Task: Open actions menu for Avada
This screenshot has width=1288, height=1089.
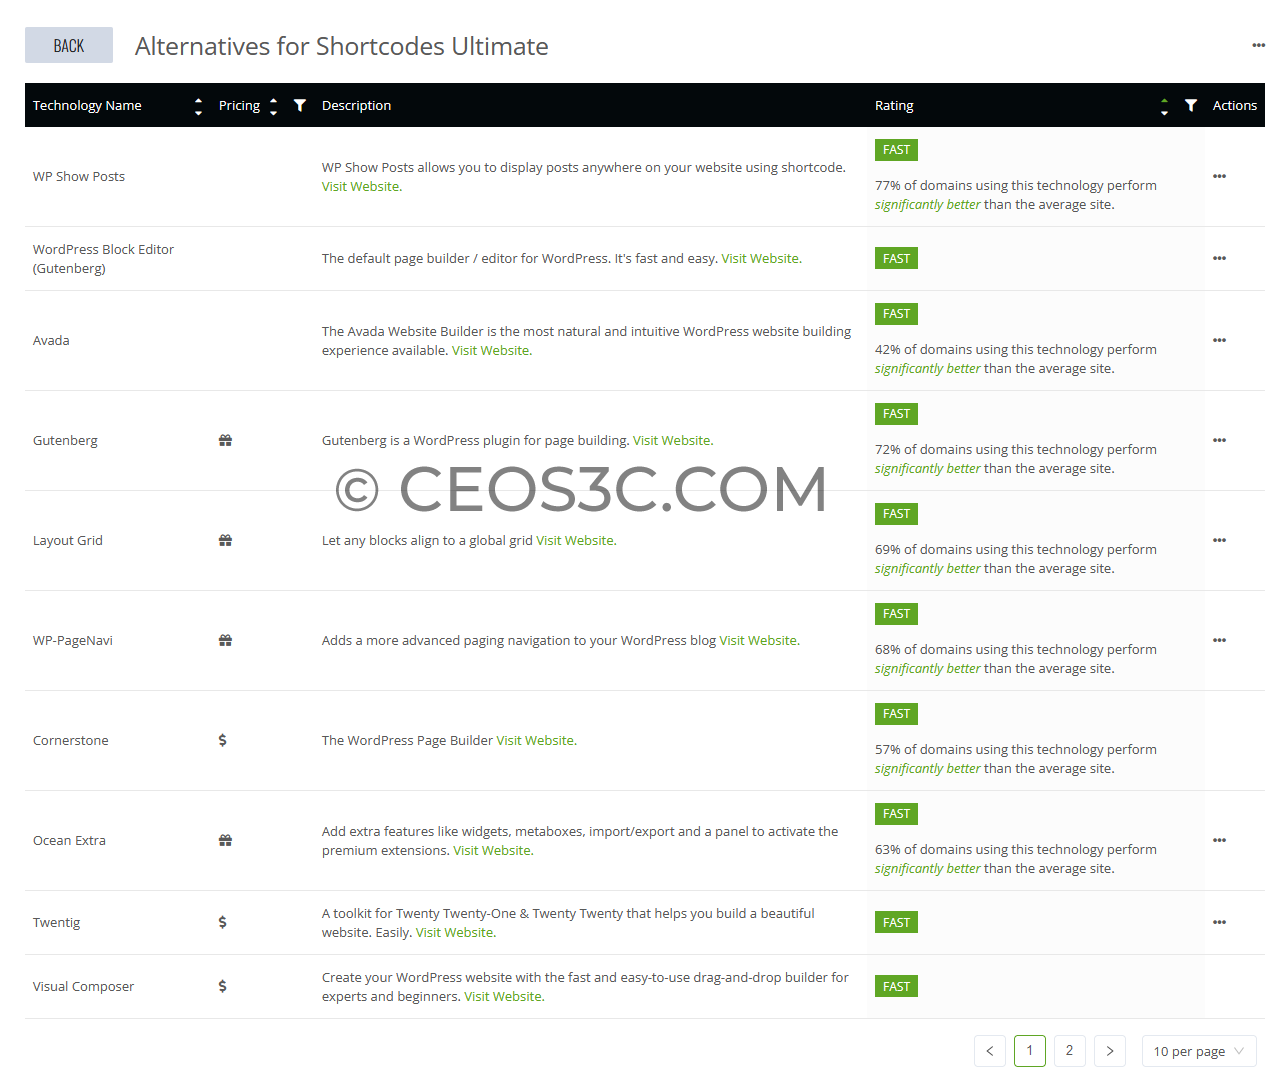Action: 1219,340
